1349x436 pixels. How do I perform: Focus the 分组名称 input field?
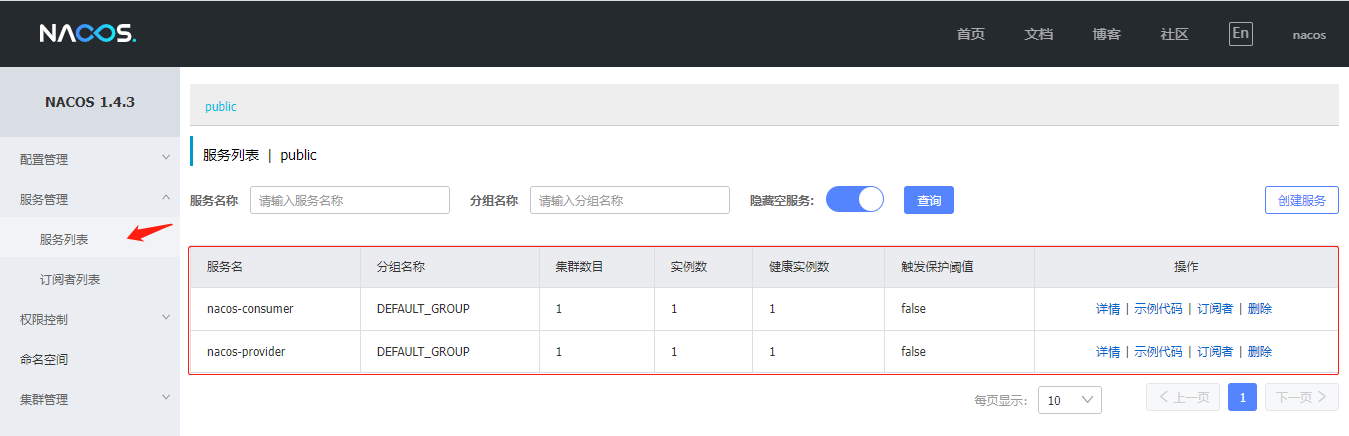[x=630, y=200]
